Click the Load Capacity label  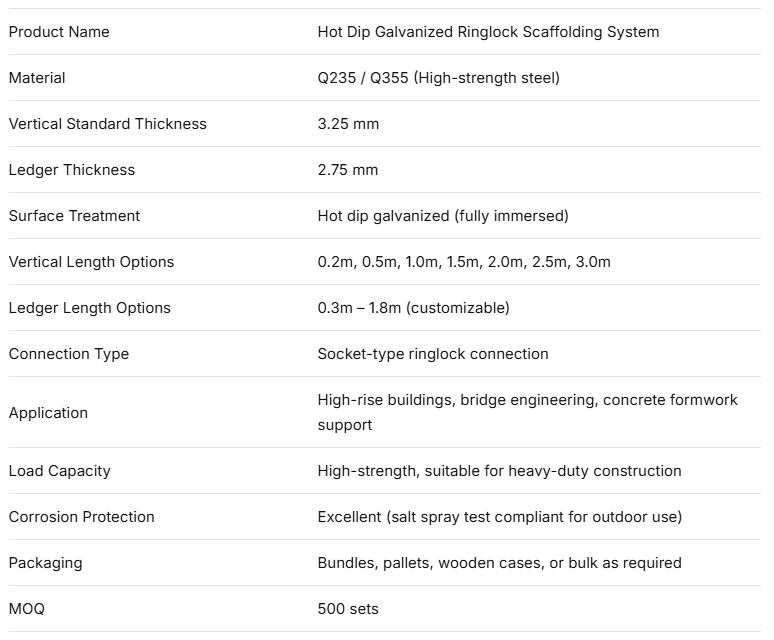click(59, 471)
